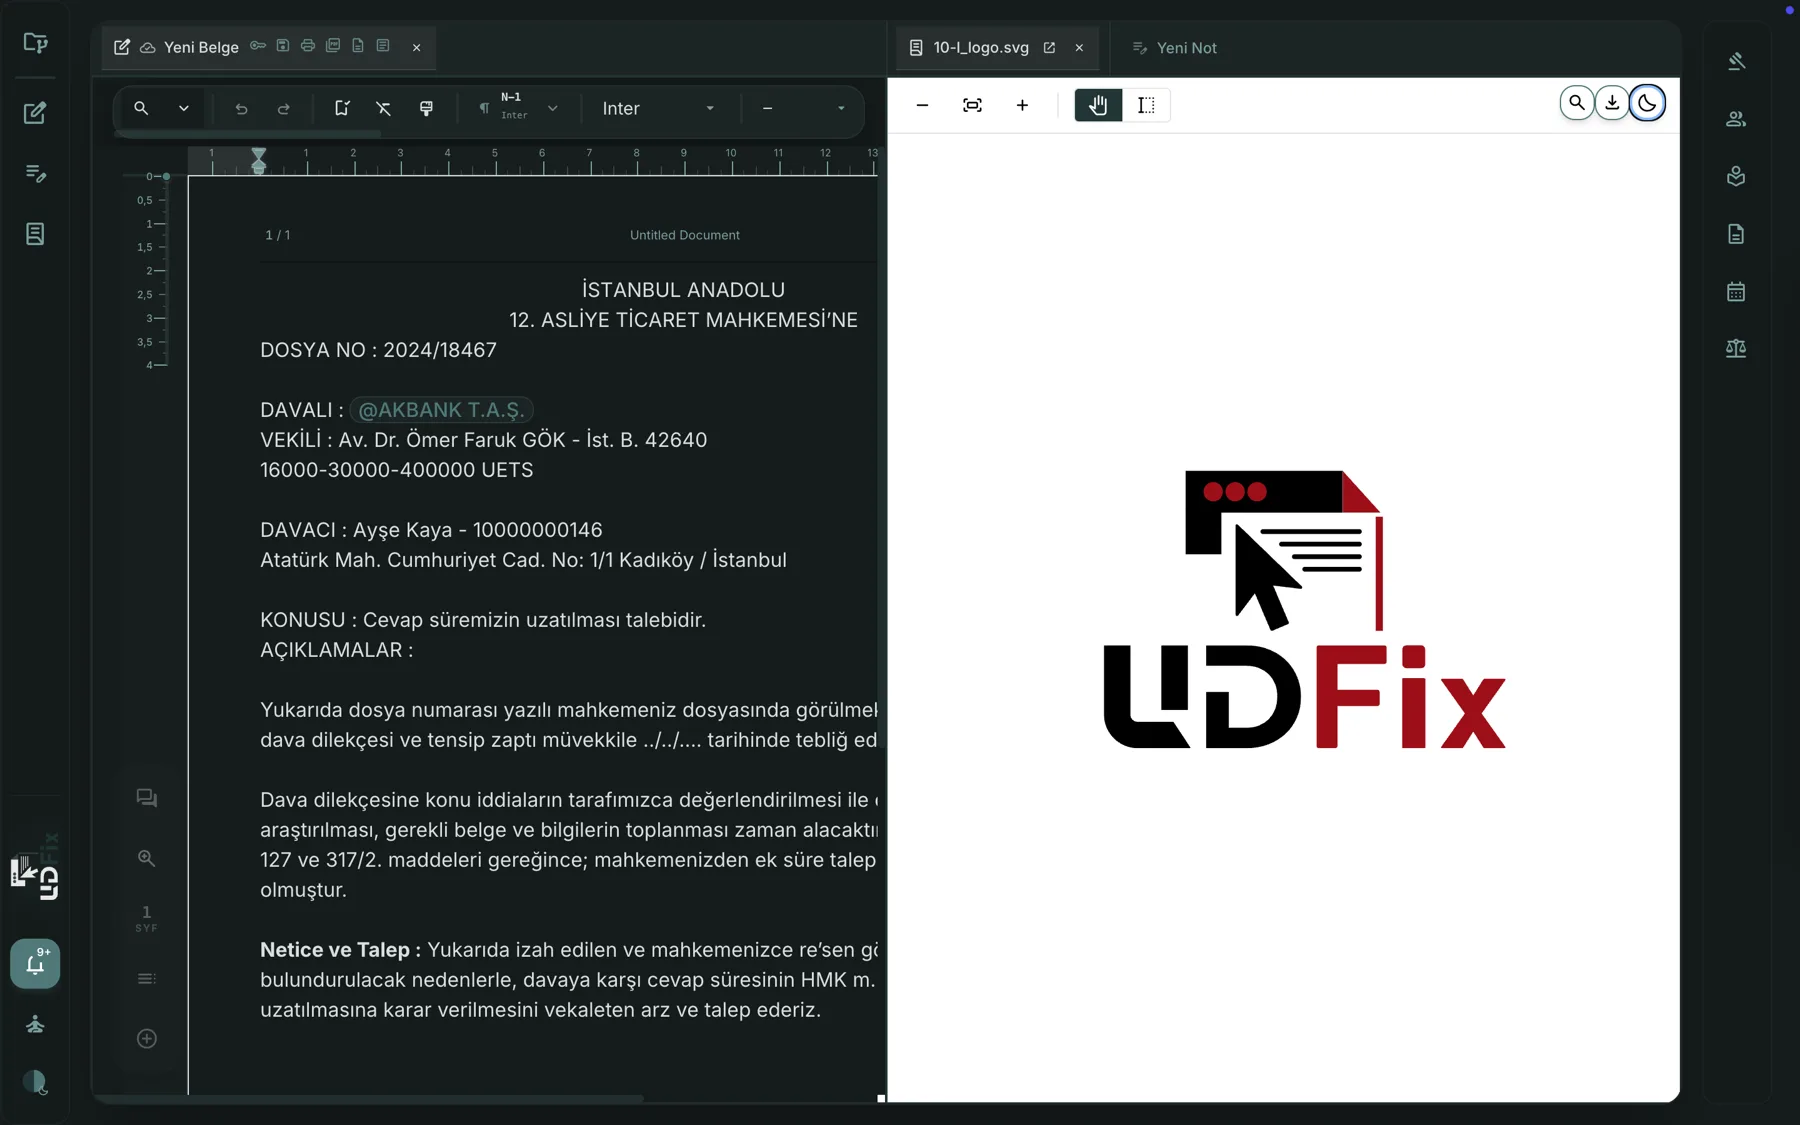The height and width of the screenshot is (1125, 1800).
Task: Toggle the theme icon at bottom left
Action: (x=35, y=1082)
